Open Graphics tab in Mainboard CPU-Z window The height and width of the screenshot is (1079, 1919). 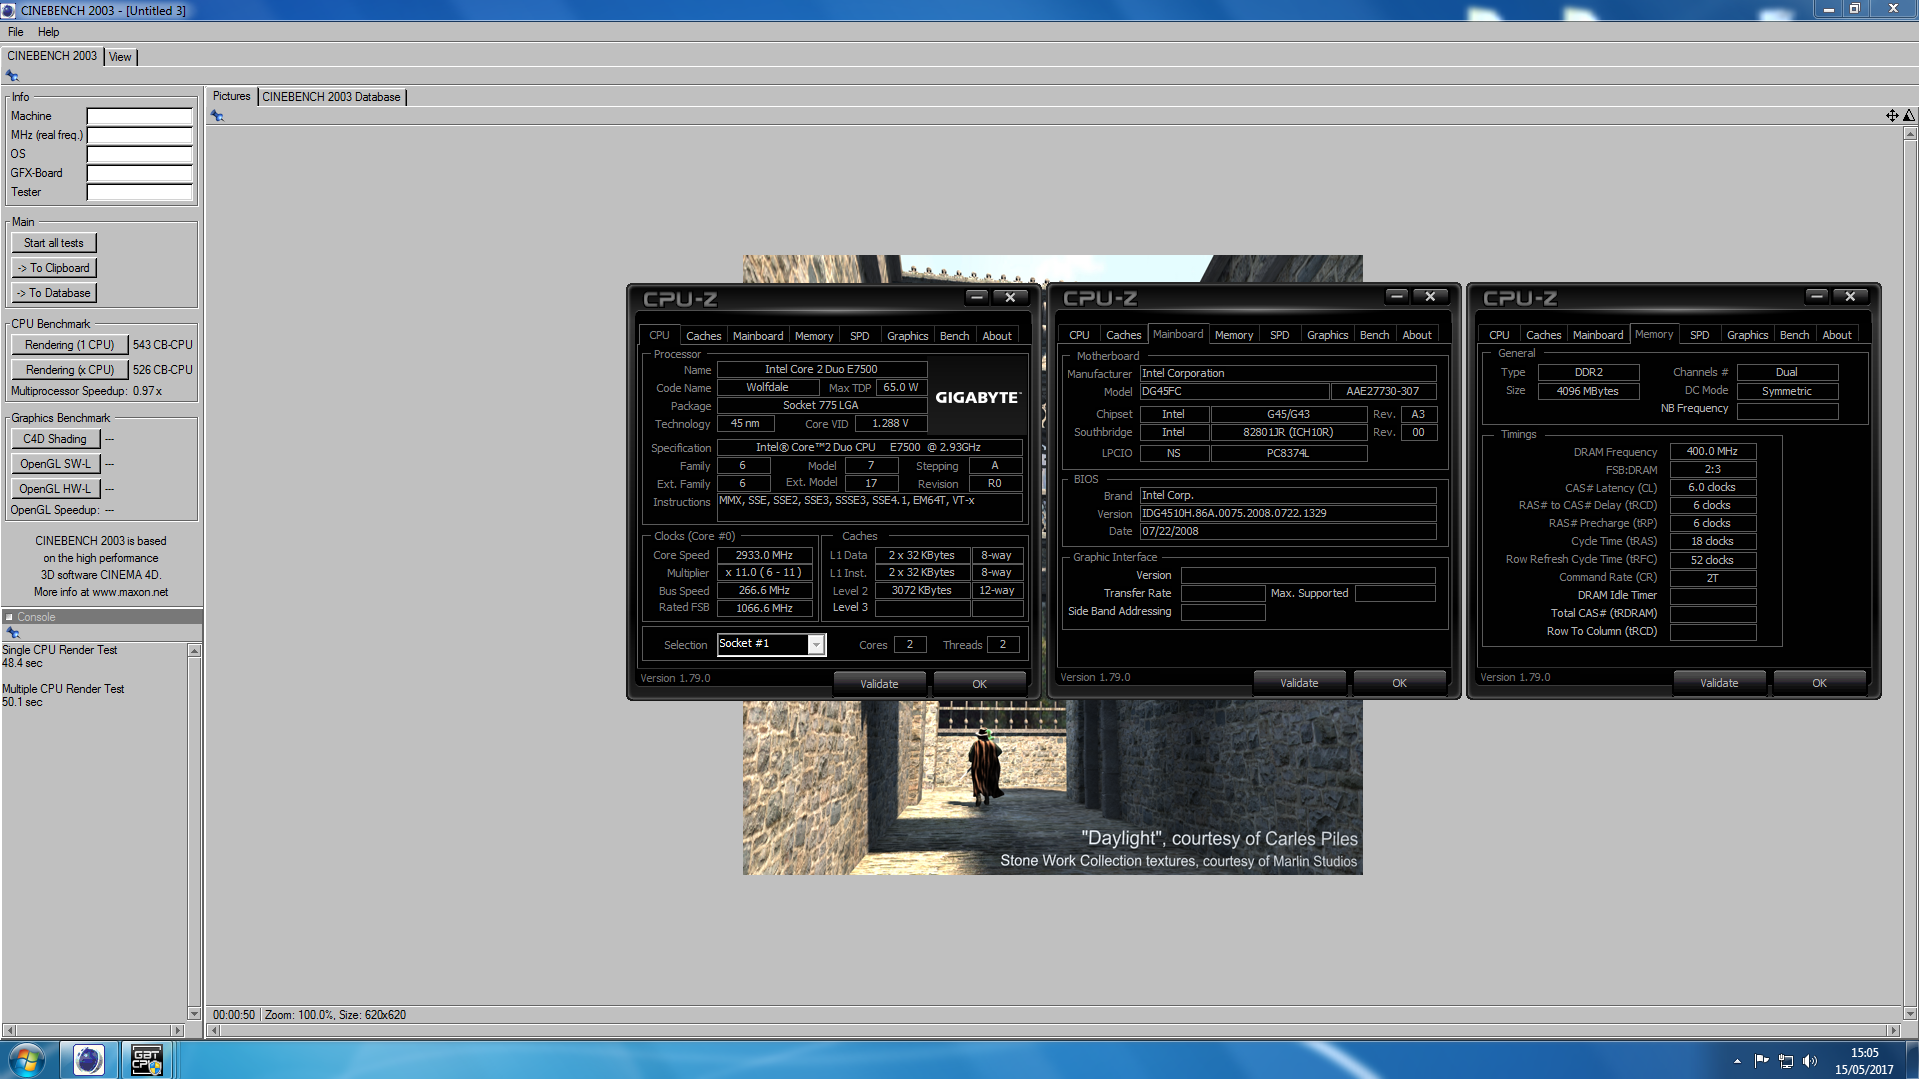(1327, 335)
